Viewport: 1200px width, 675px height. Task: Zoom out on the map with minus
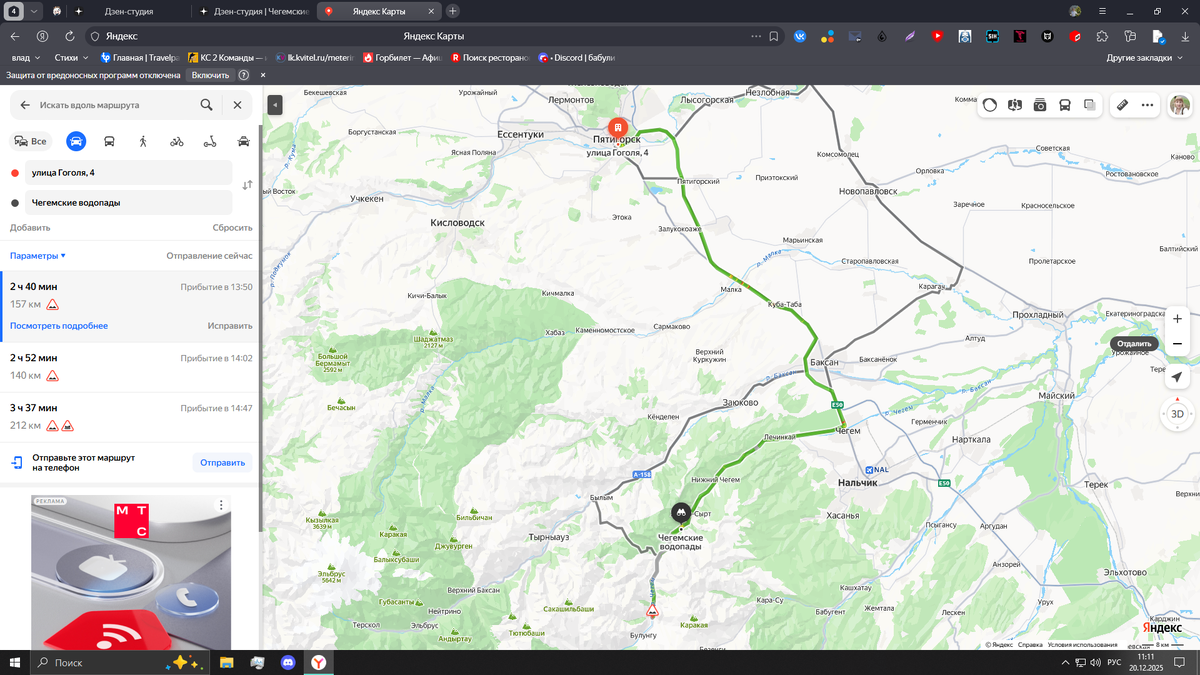pyautogui.click(x=1178, y=344)
